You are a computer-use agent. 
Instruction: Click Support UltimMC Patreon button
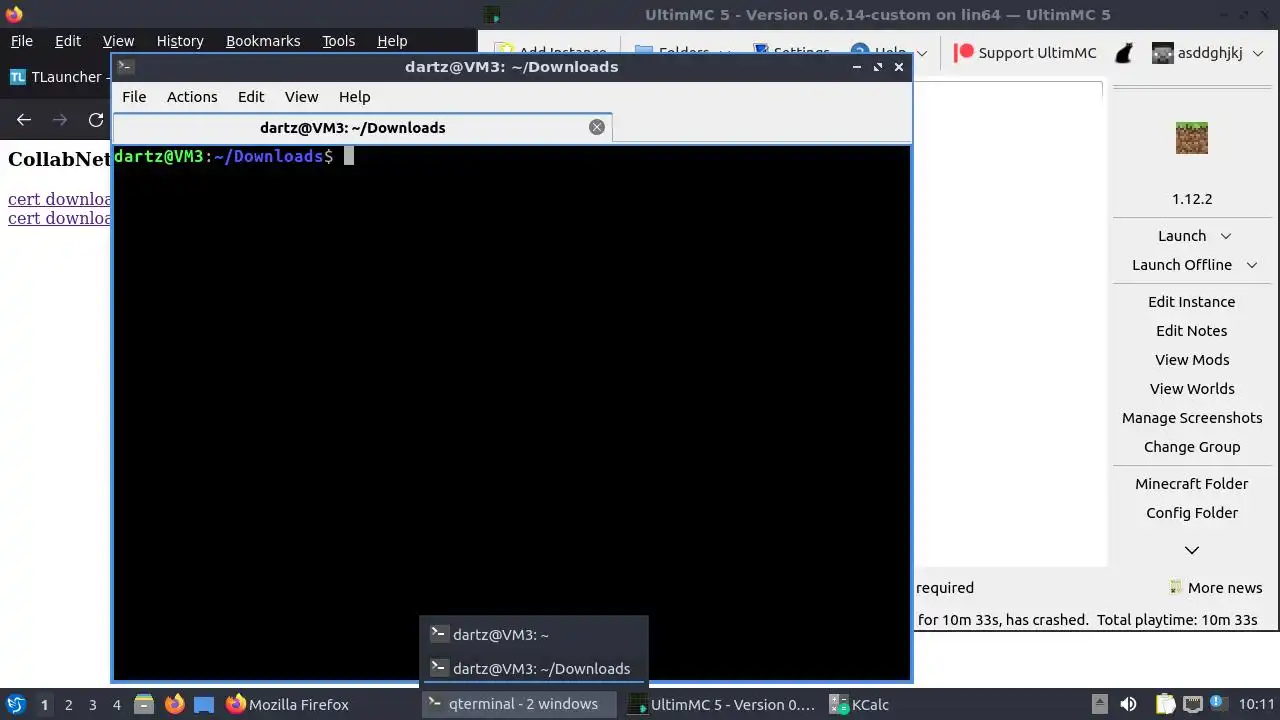(x=1025, y=53)
